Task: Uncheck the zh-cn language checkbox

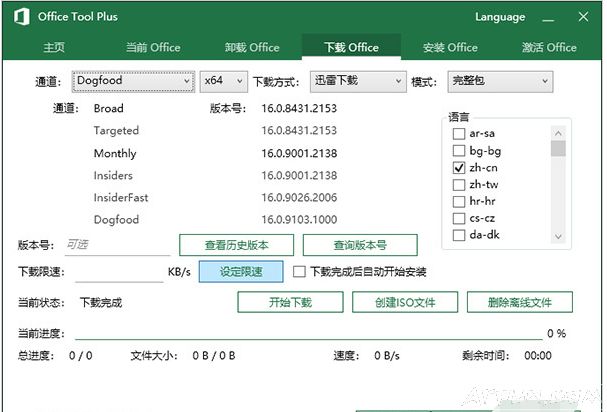Action: [459, 168]
